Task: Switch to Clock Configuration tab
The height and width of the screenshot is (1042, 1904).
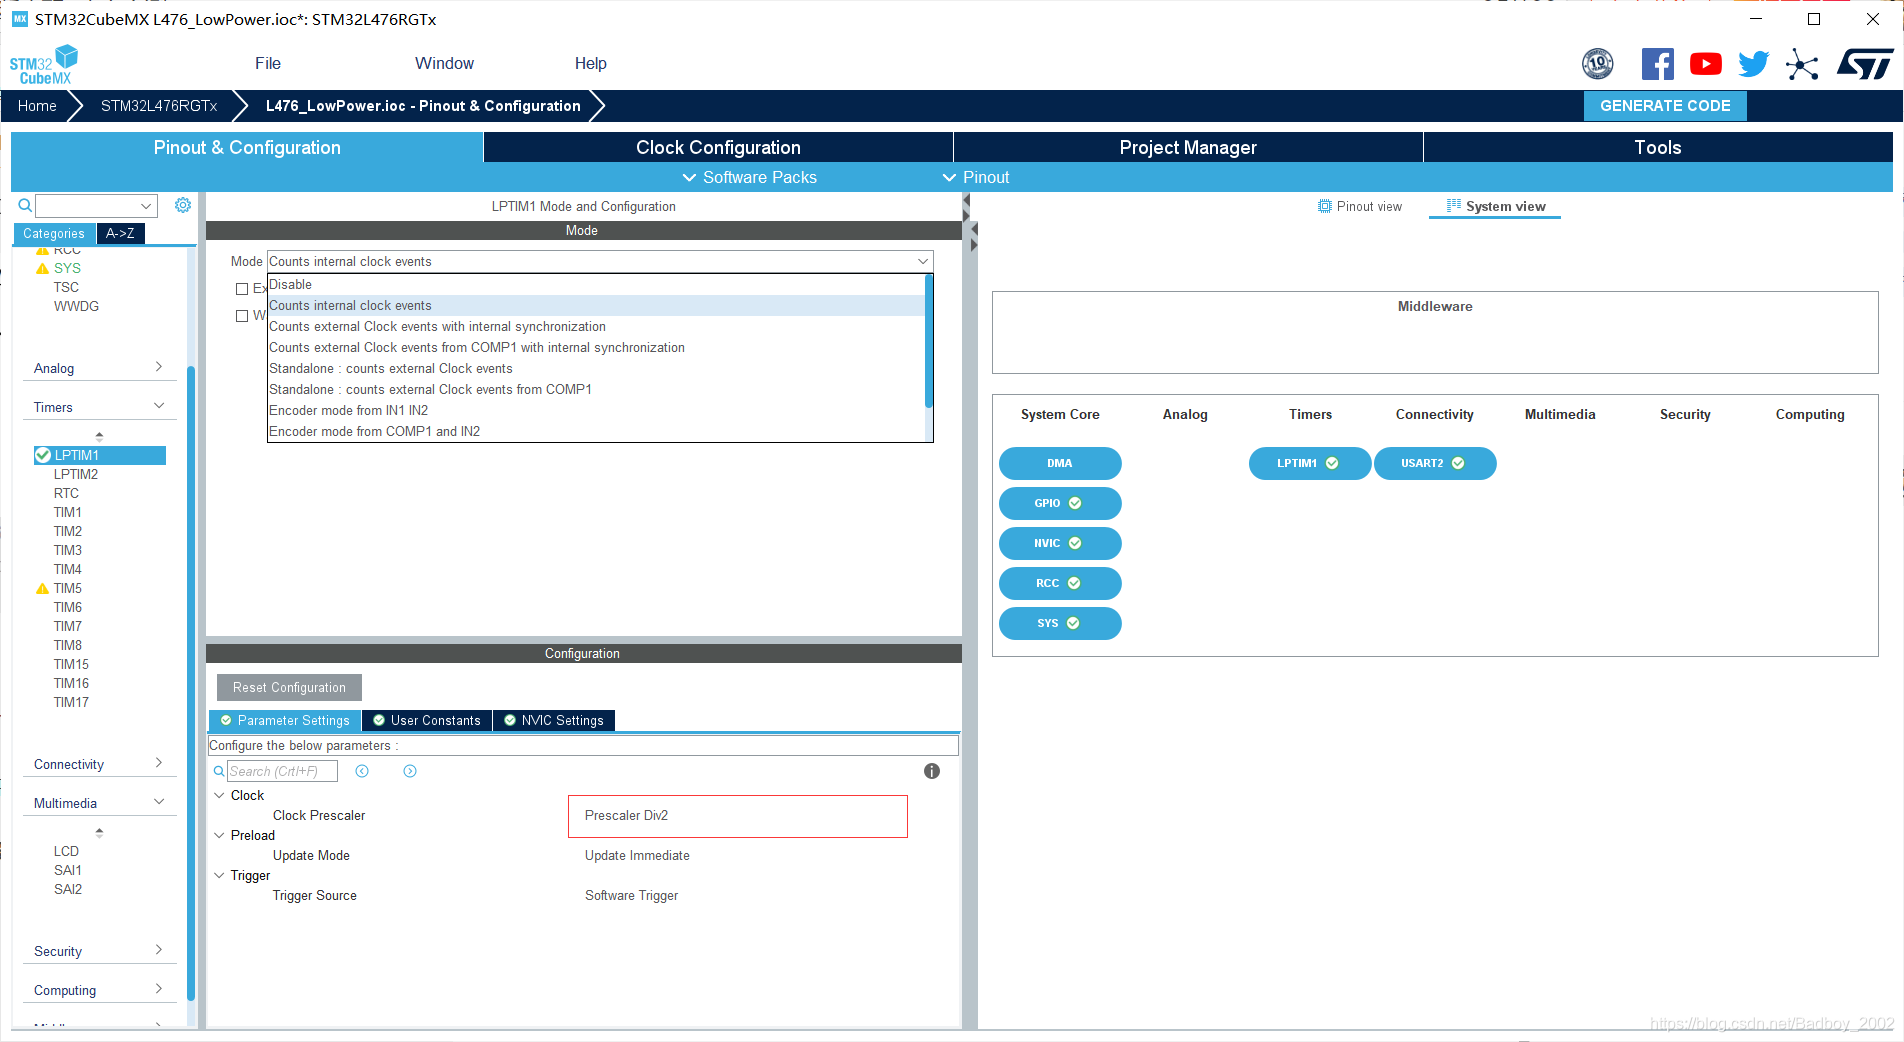Action: point(718,147)
